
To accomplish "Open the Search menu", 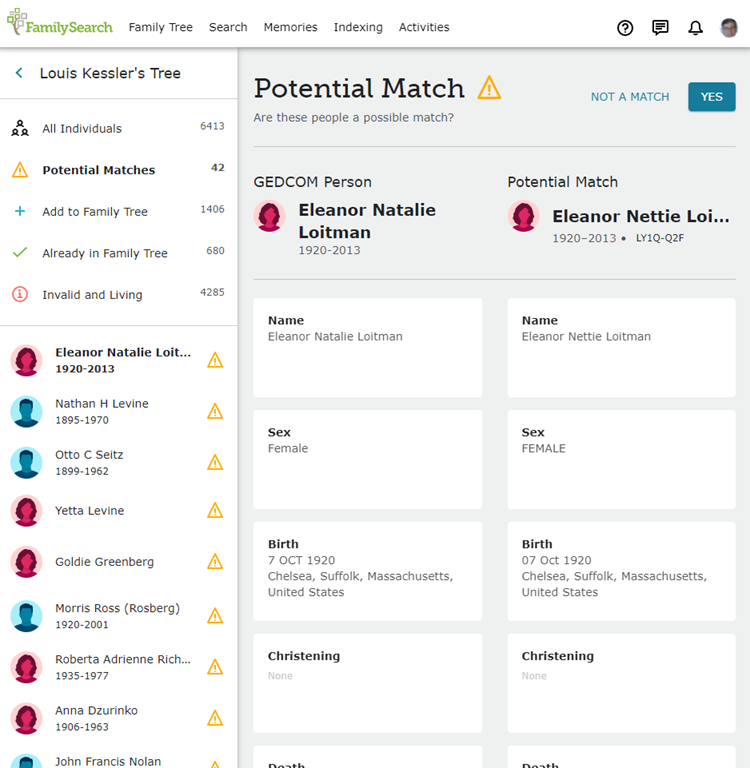I will 228,27.
